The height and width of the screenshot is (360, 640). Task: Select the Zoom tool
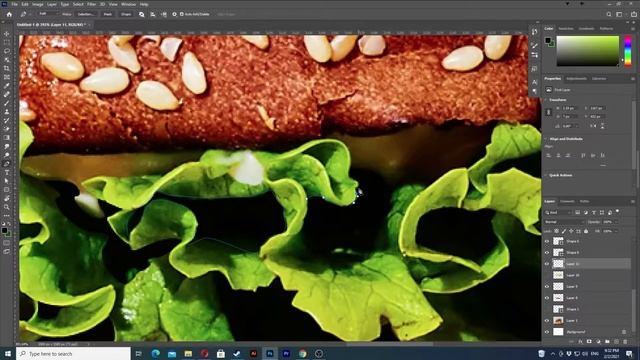(x=7, y=207)
